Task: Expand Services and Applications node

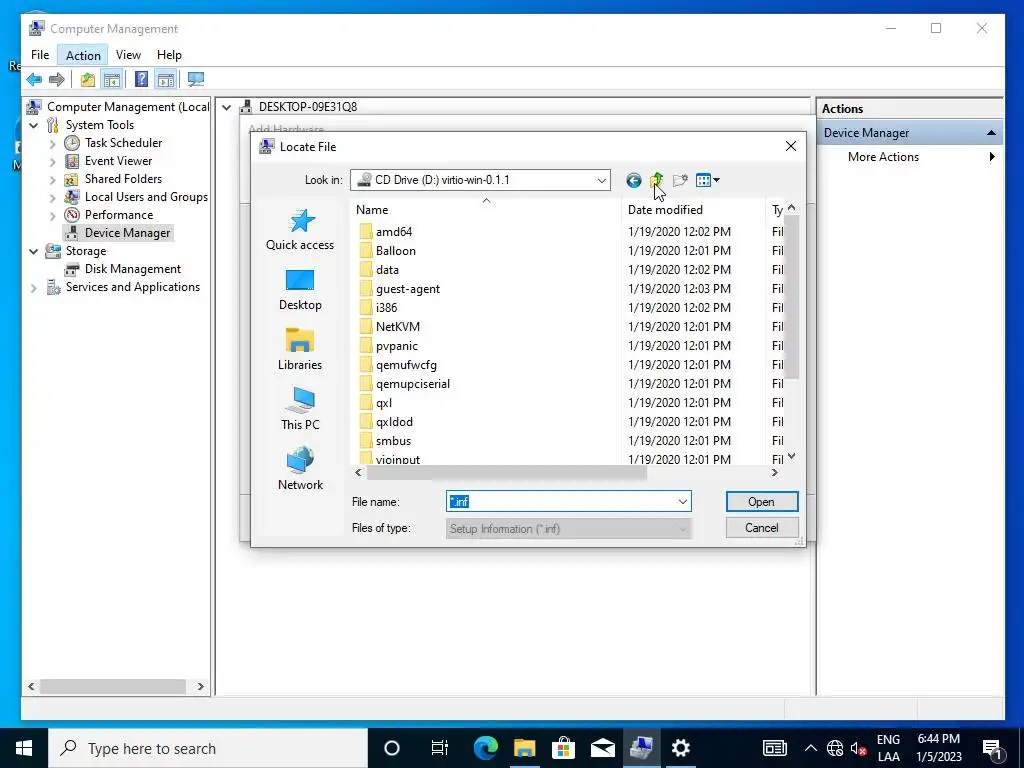Action: point(34,287)
